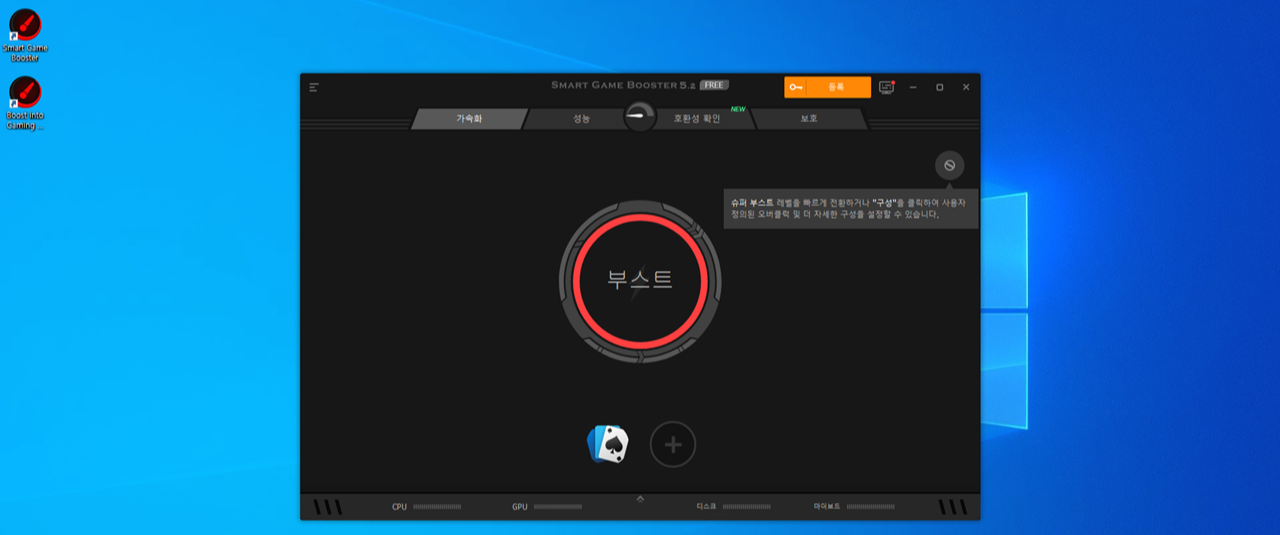Screen dimensions: 1280x535
Task: Close the Smart Game Booster window
Action: click(966, 87)
